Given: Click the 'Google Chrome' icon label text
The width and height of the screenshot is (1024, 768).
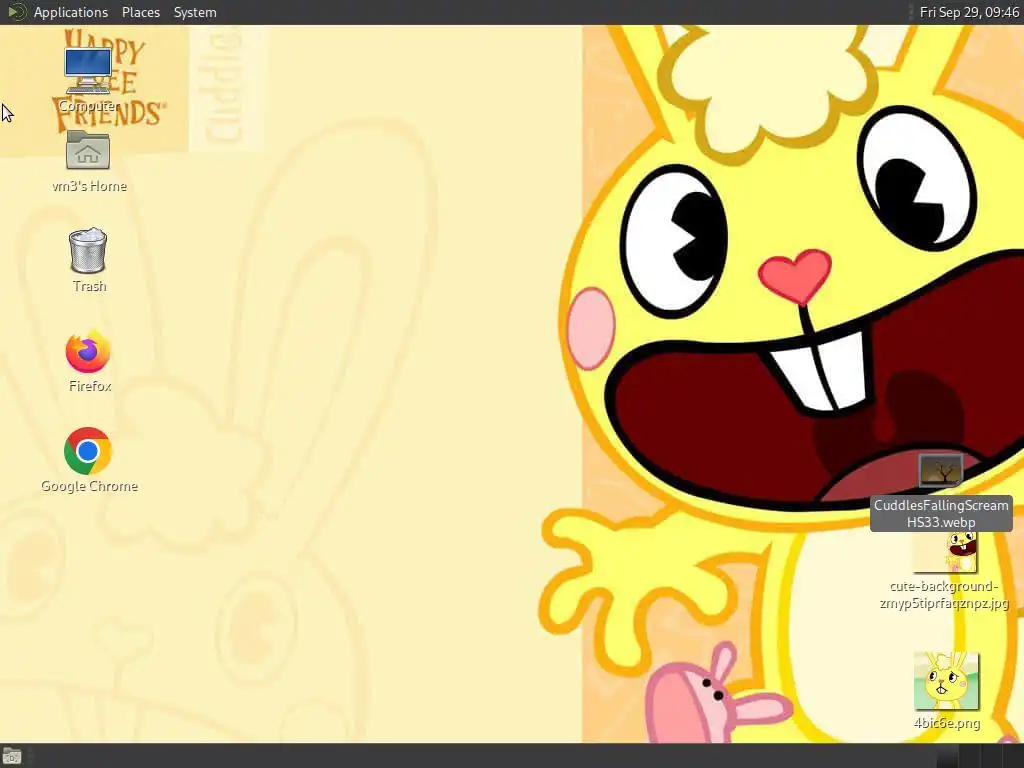Looking at the screenshot, I should click(89, 486).
